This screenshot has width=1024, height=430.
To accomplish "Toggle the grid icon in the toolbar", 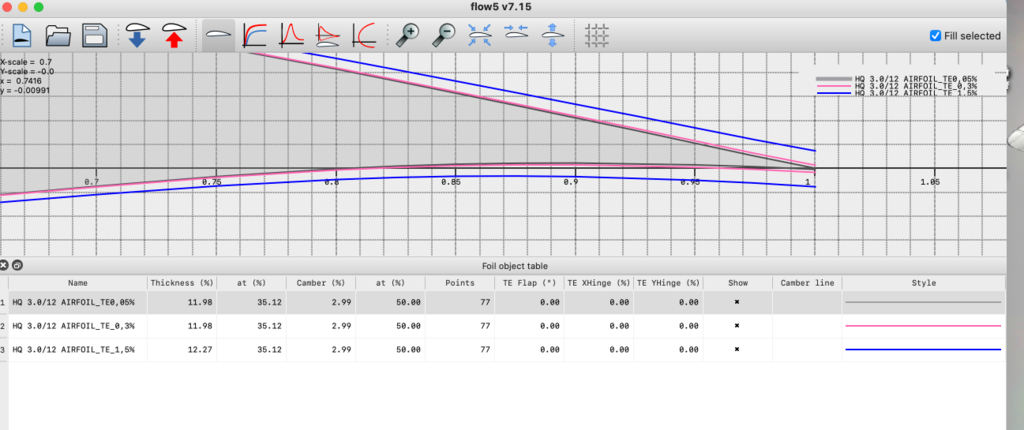I will [x=597, y=36].
